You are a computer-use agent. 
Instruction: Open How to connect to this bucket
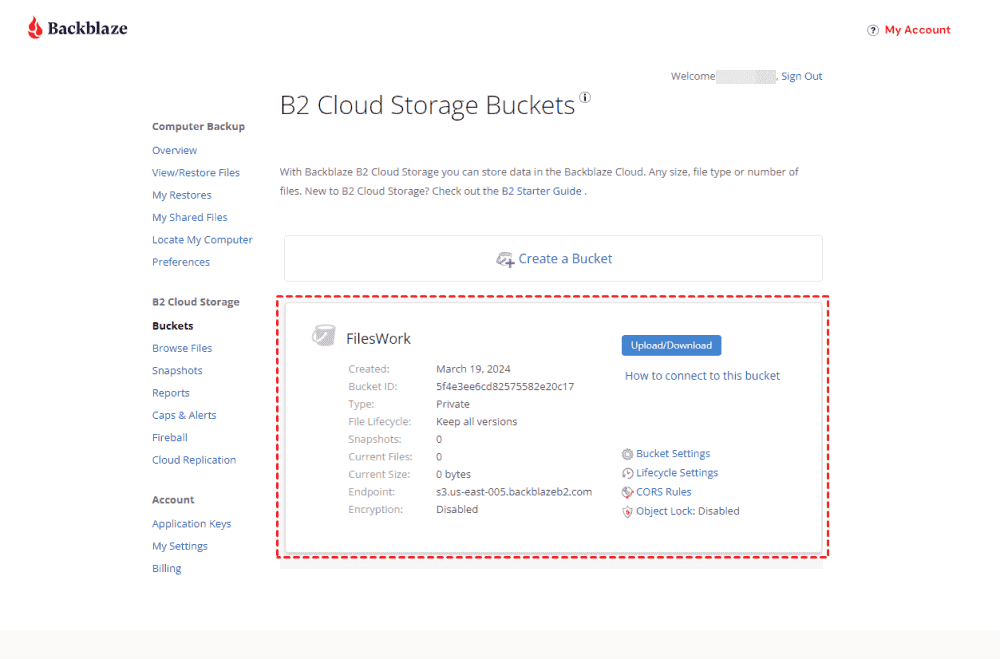coord(702,376)
